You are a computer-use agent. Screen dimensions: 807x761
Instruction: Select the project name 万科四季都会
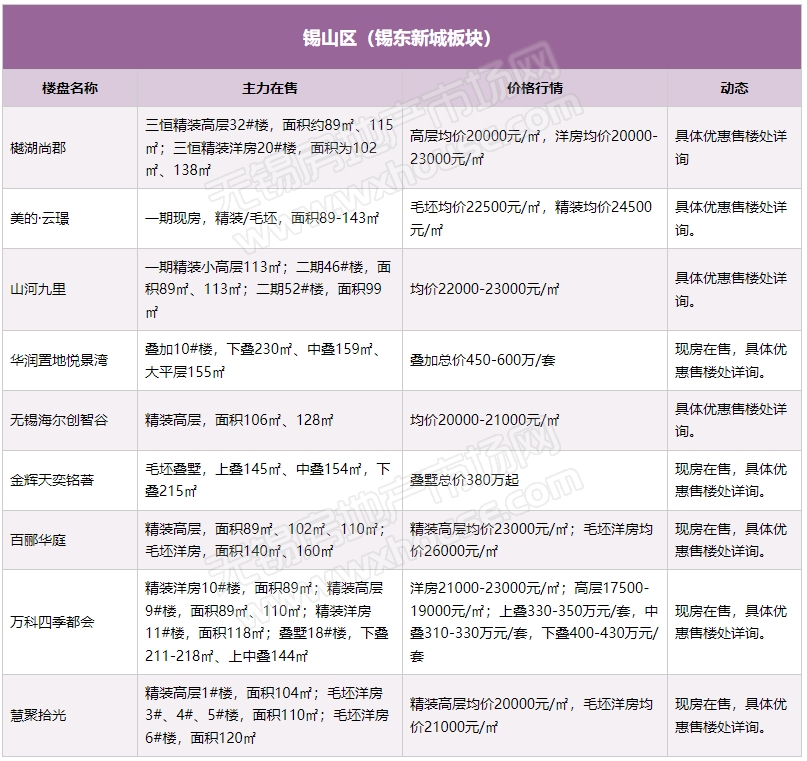(52, 622)
